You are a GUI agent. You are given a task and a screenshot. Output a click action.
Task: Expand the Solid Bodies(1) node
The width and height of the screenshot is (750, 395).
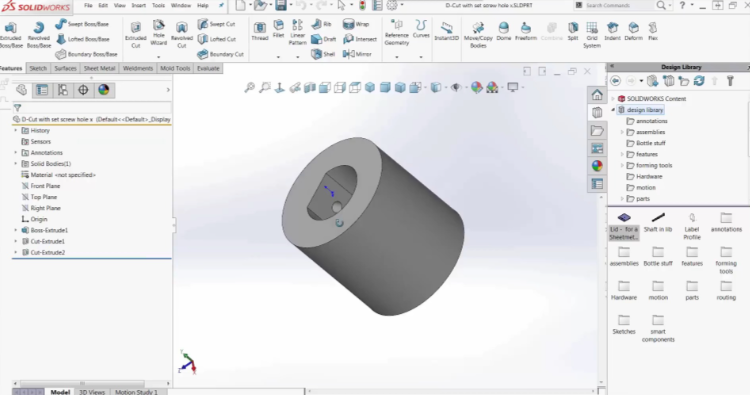(16, 164)
